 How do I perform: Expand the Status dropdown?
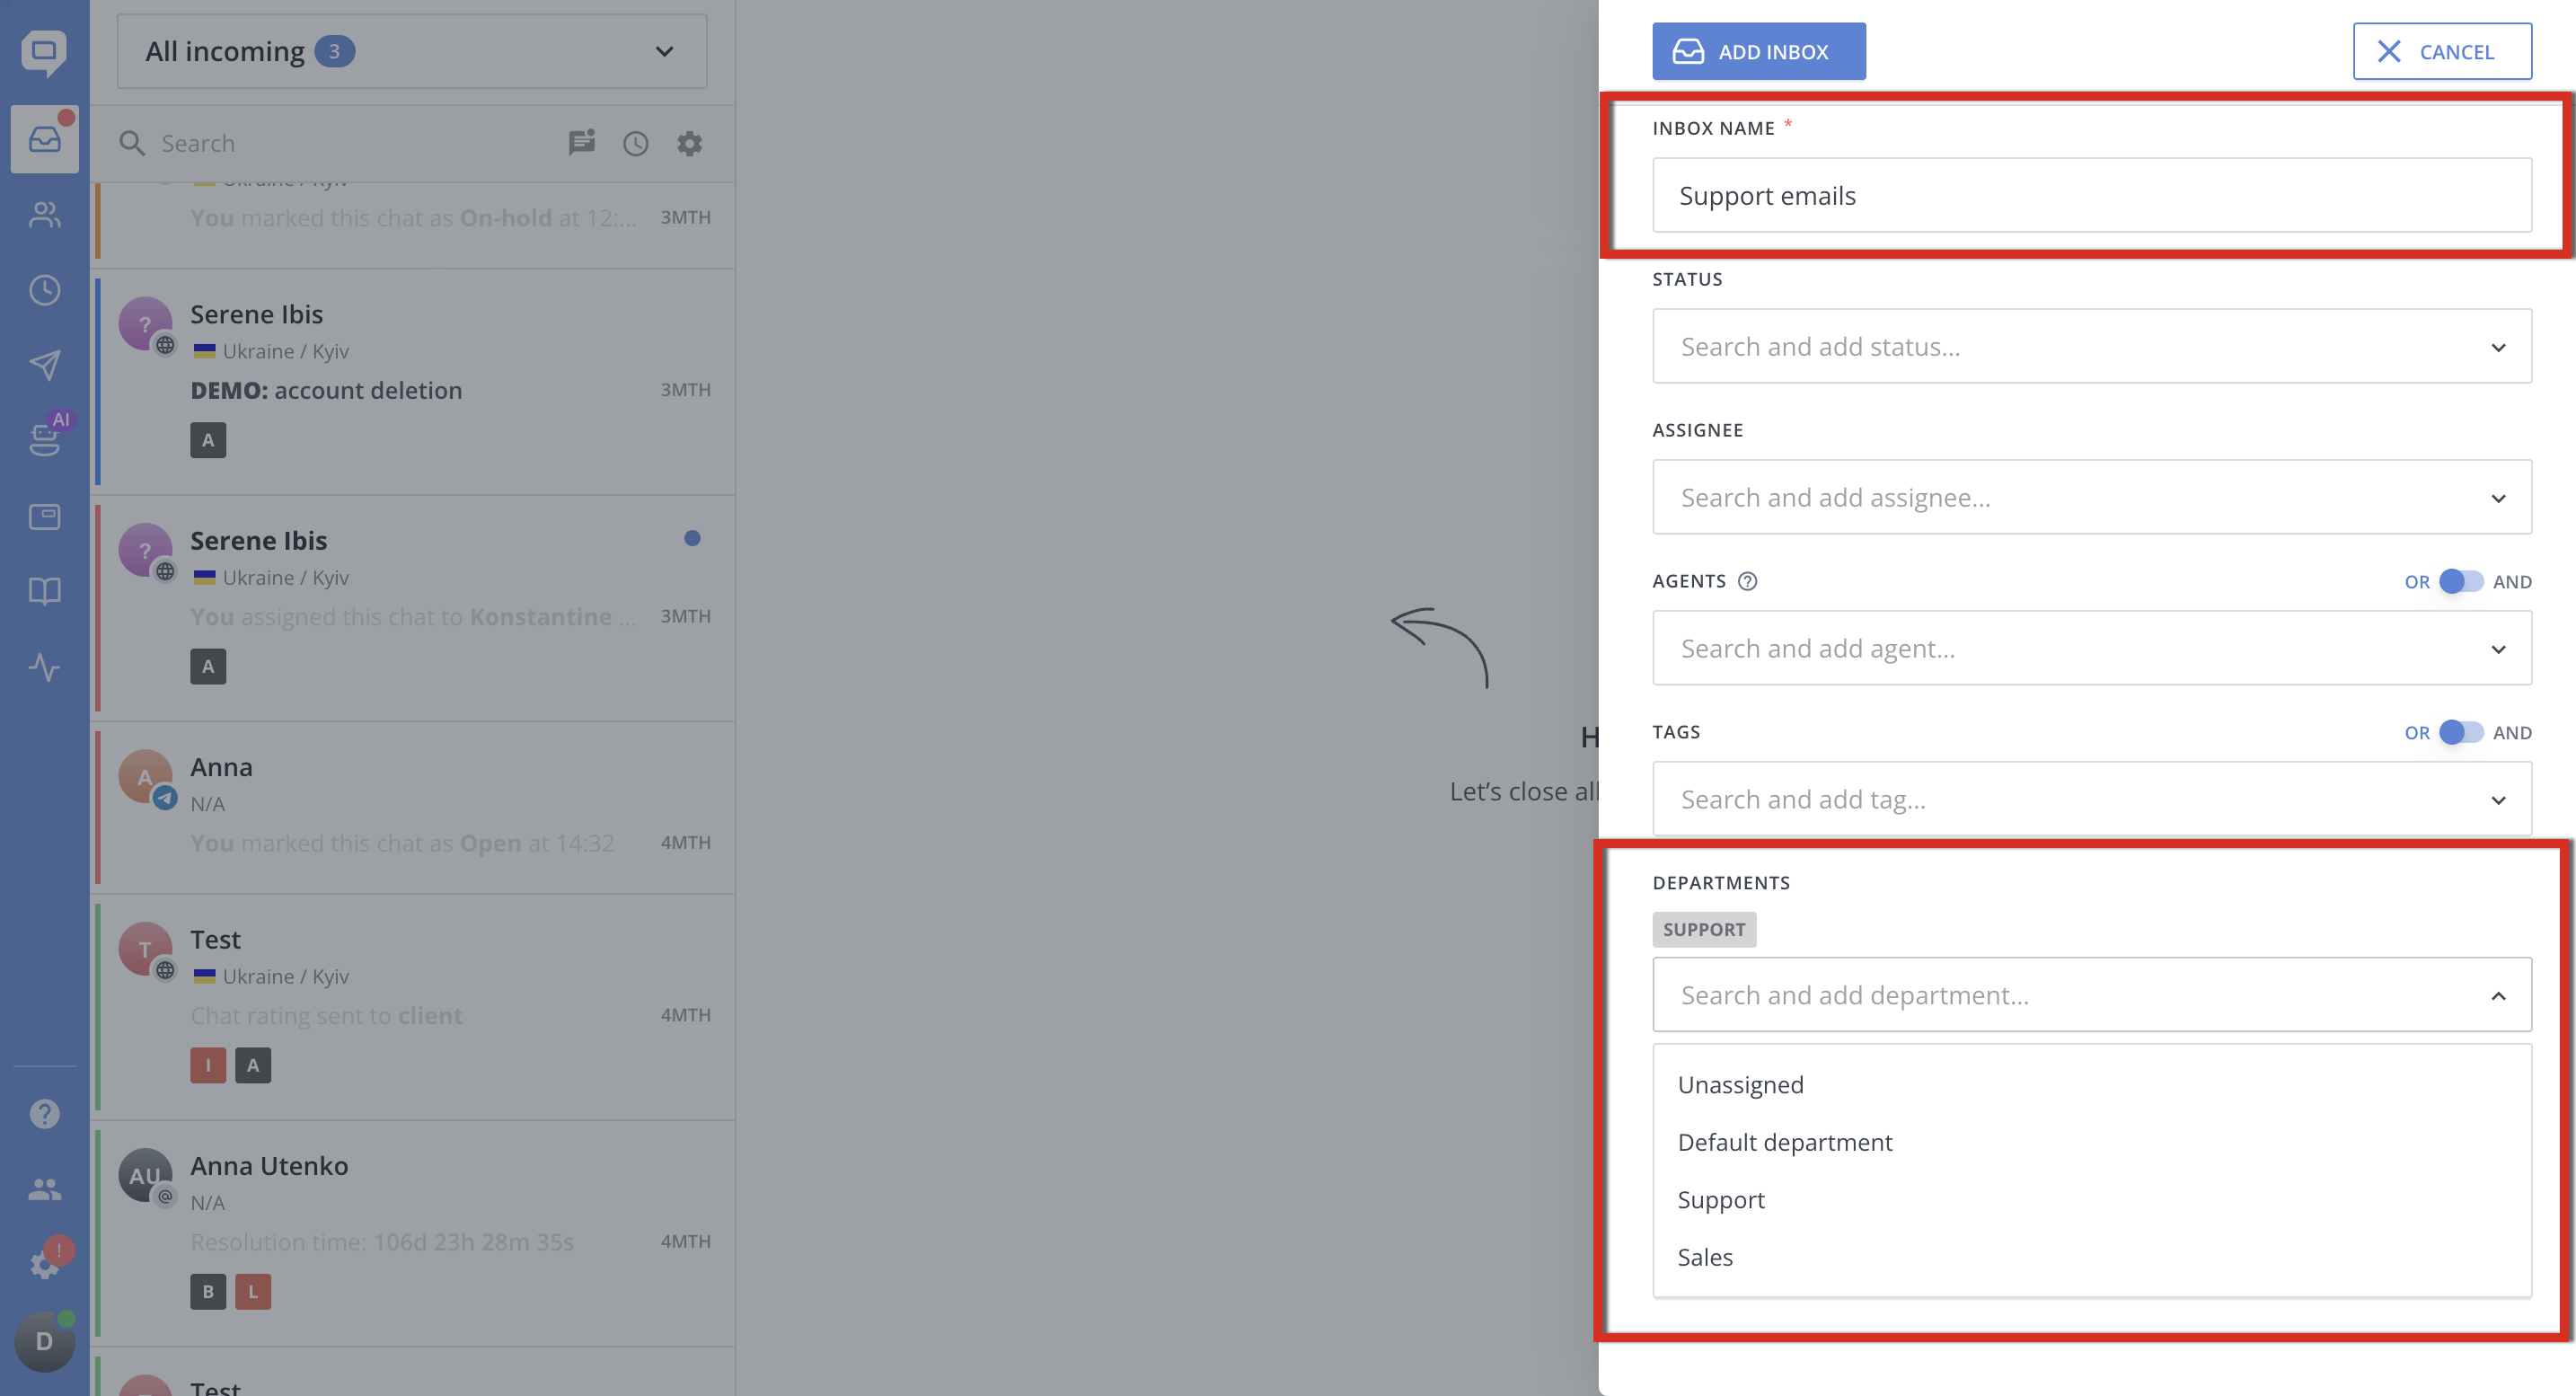click(2092, 346)
